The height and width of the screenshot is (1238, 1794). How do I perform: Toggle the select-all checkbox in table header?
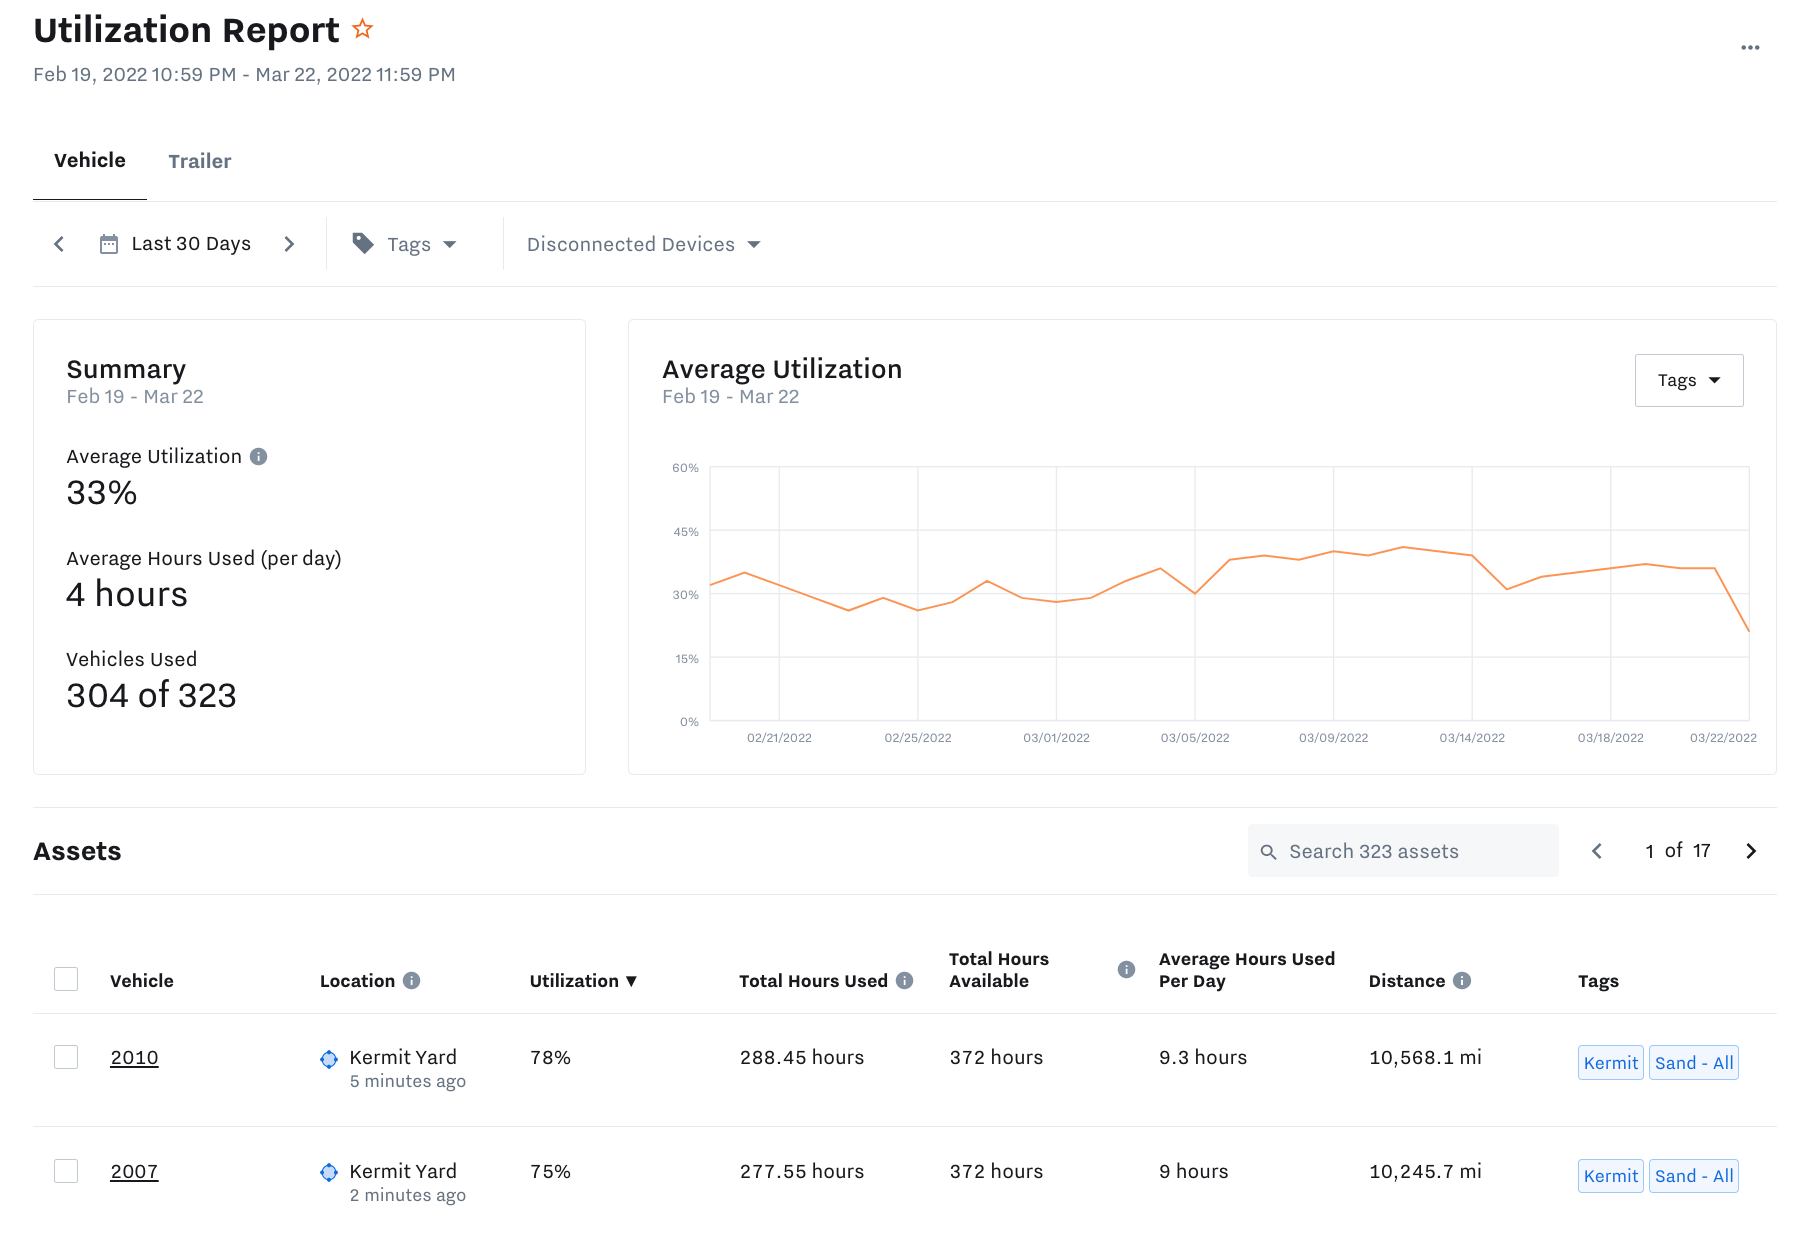(66, 979)
